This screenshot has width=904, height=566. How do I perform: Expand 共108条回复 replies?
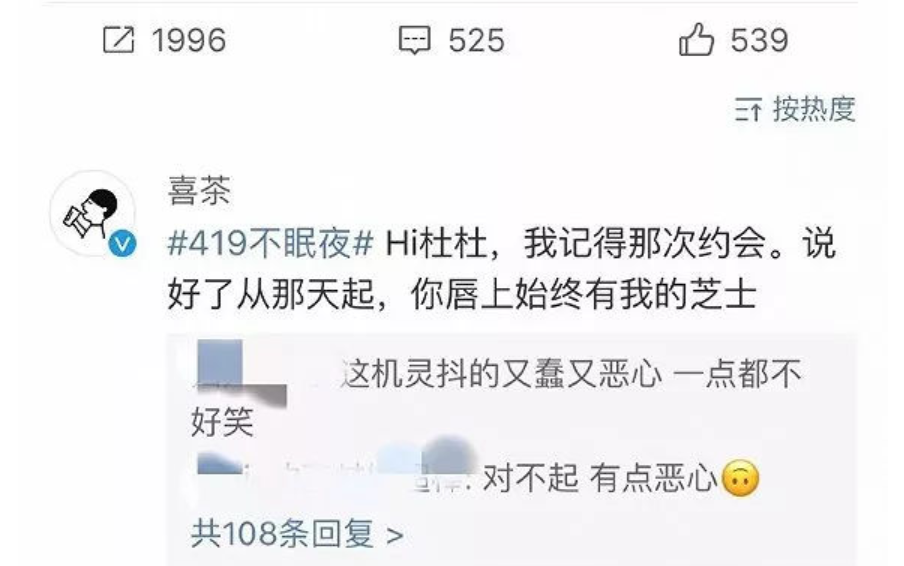coord(297,534)
